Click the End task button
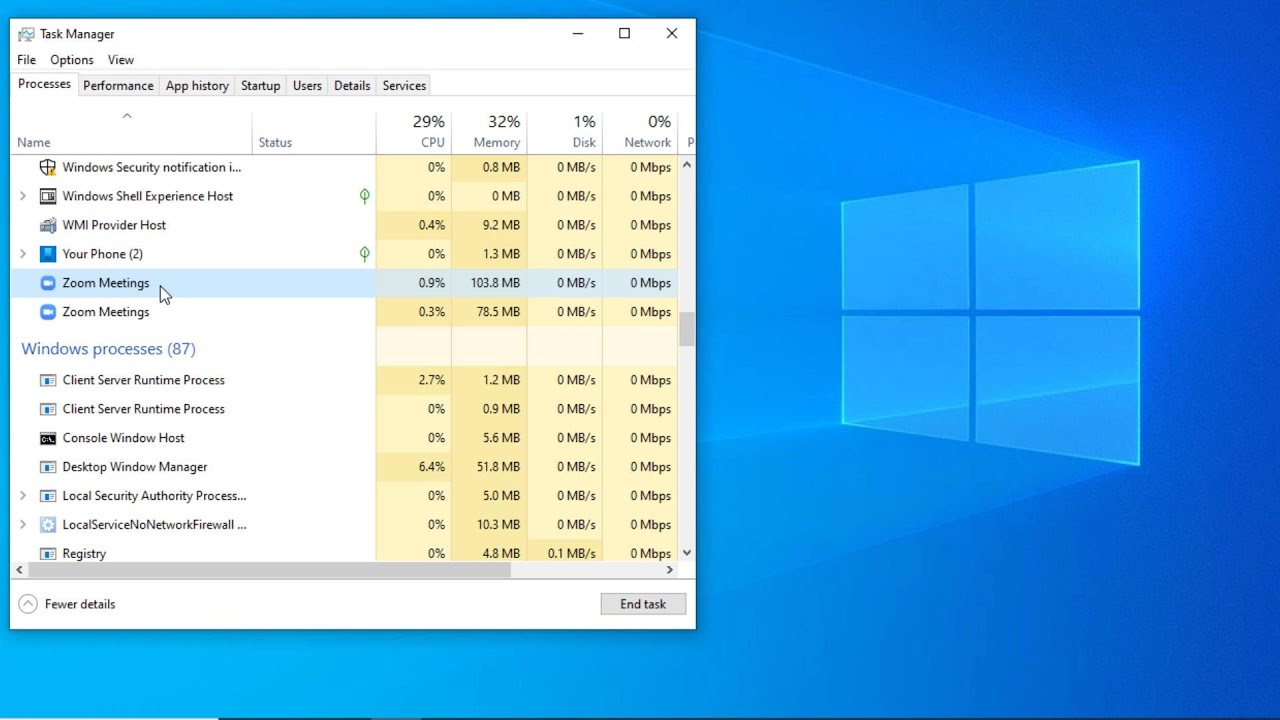 point(643,604)
